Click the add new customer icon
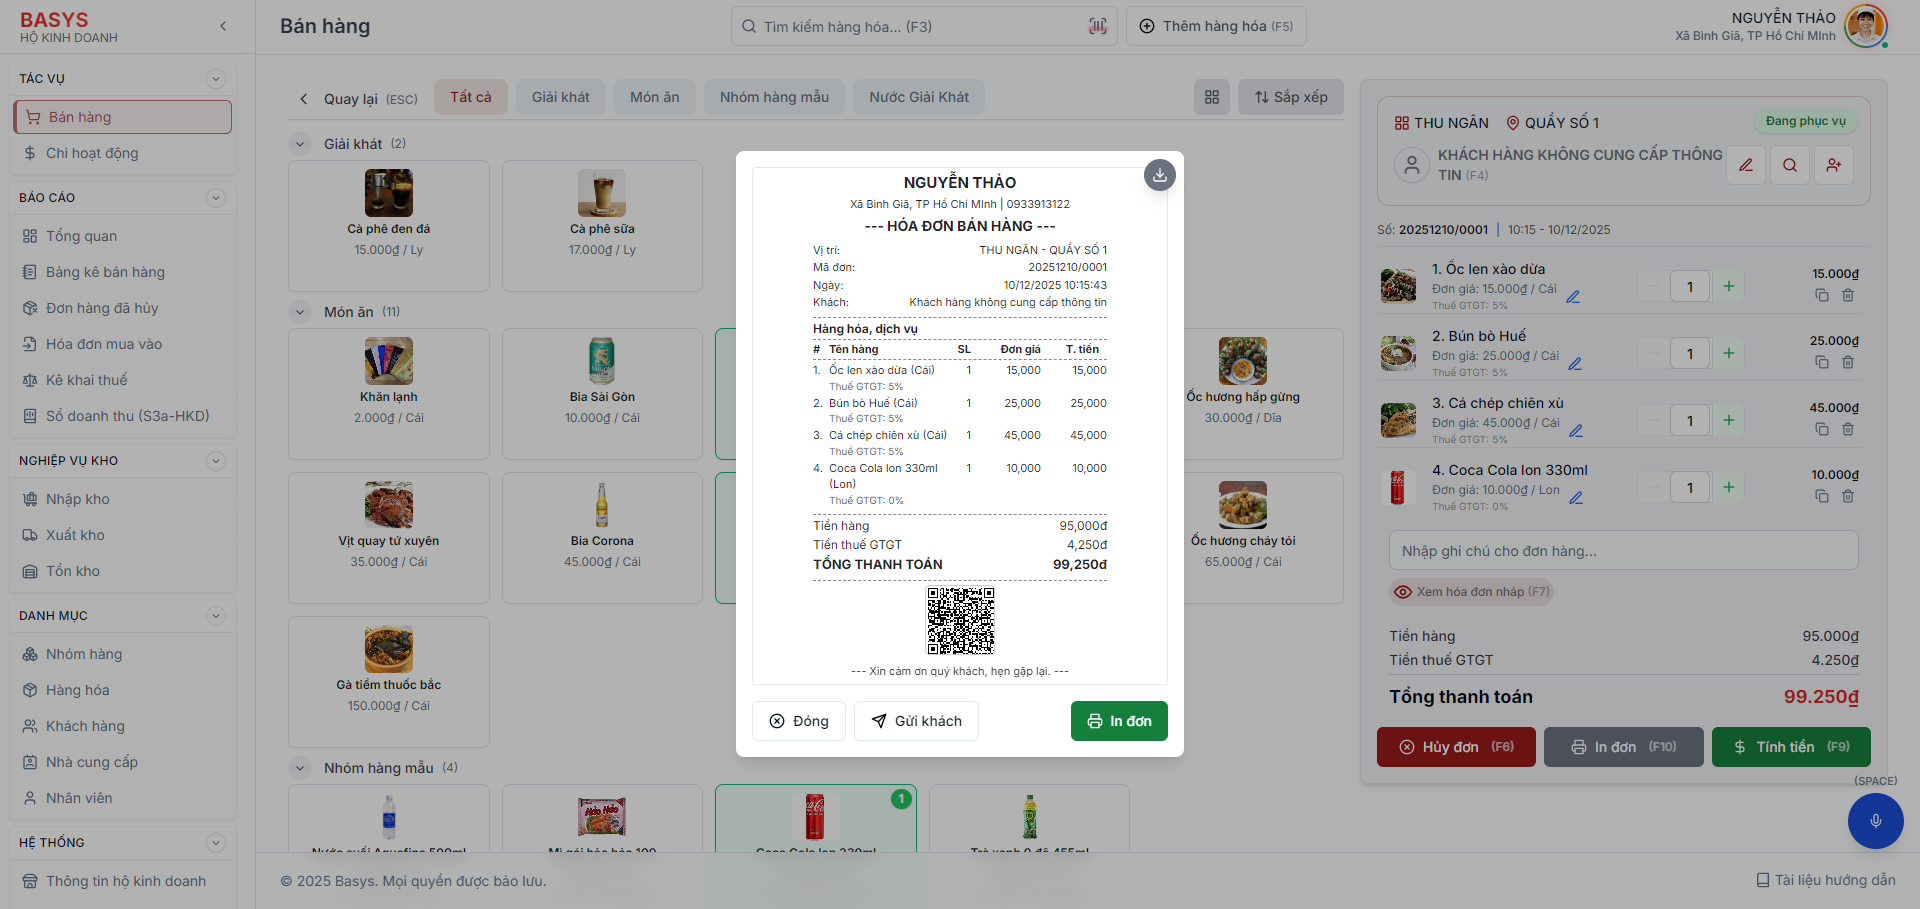 [x=1833, y=165]
